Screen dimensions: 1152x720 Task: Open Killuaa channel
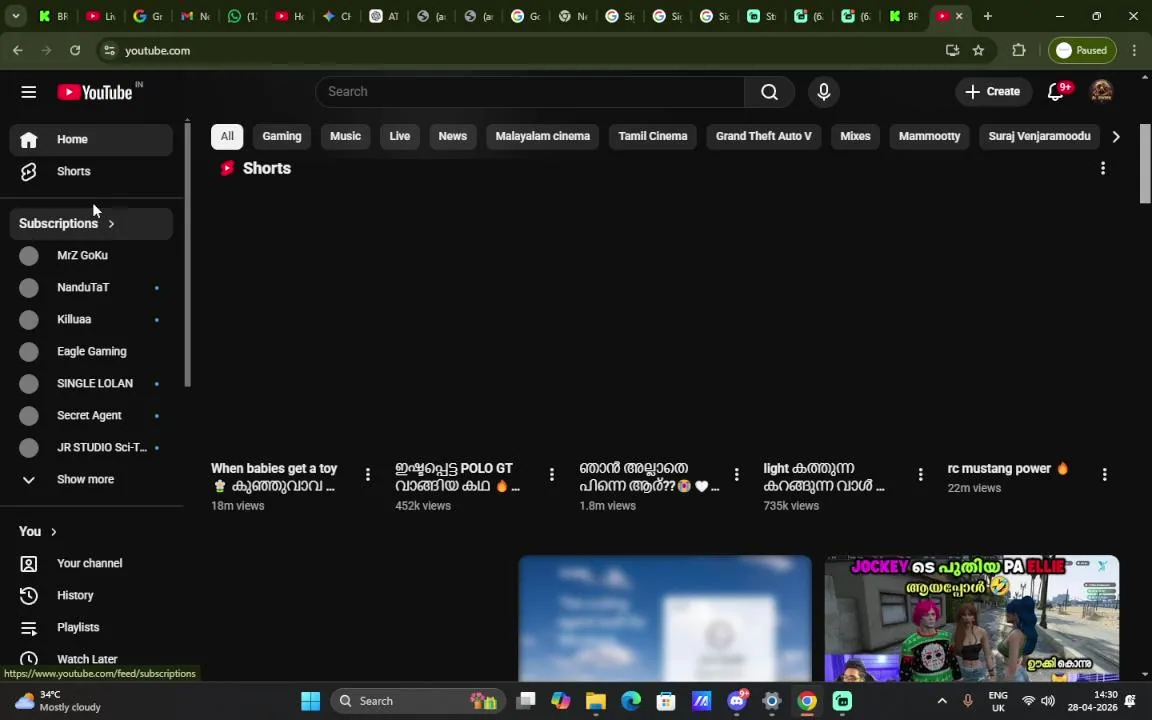pos(91,320)
